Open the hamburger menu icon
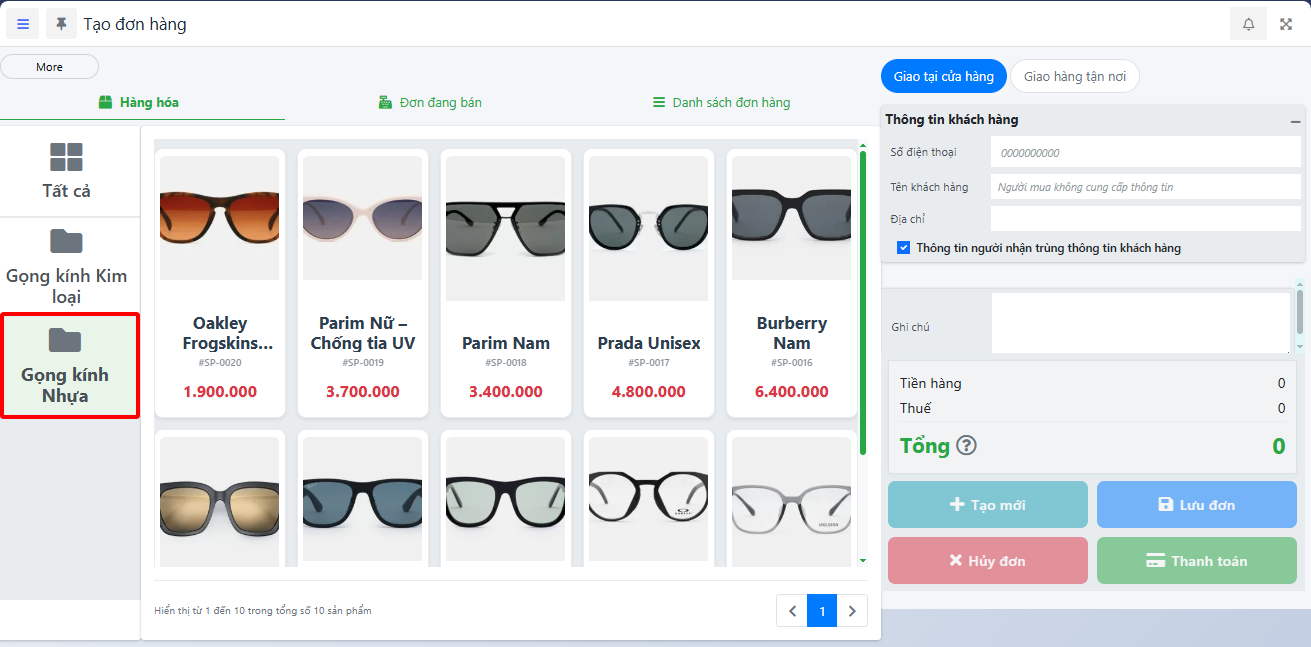This screenshot has width=1311, height=647. pos(23,24)
